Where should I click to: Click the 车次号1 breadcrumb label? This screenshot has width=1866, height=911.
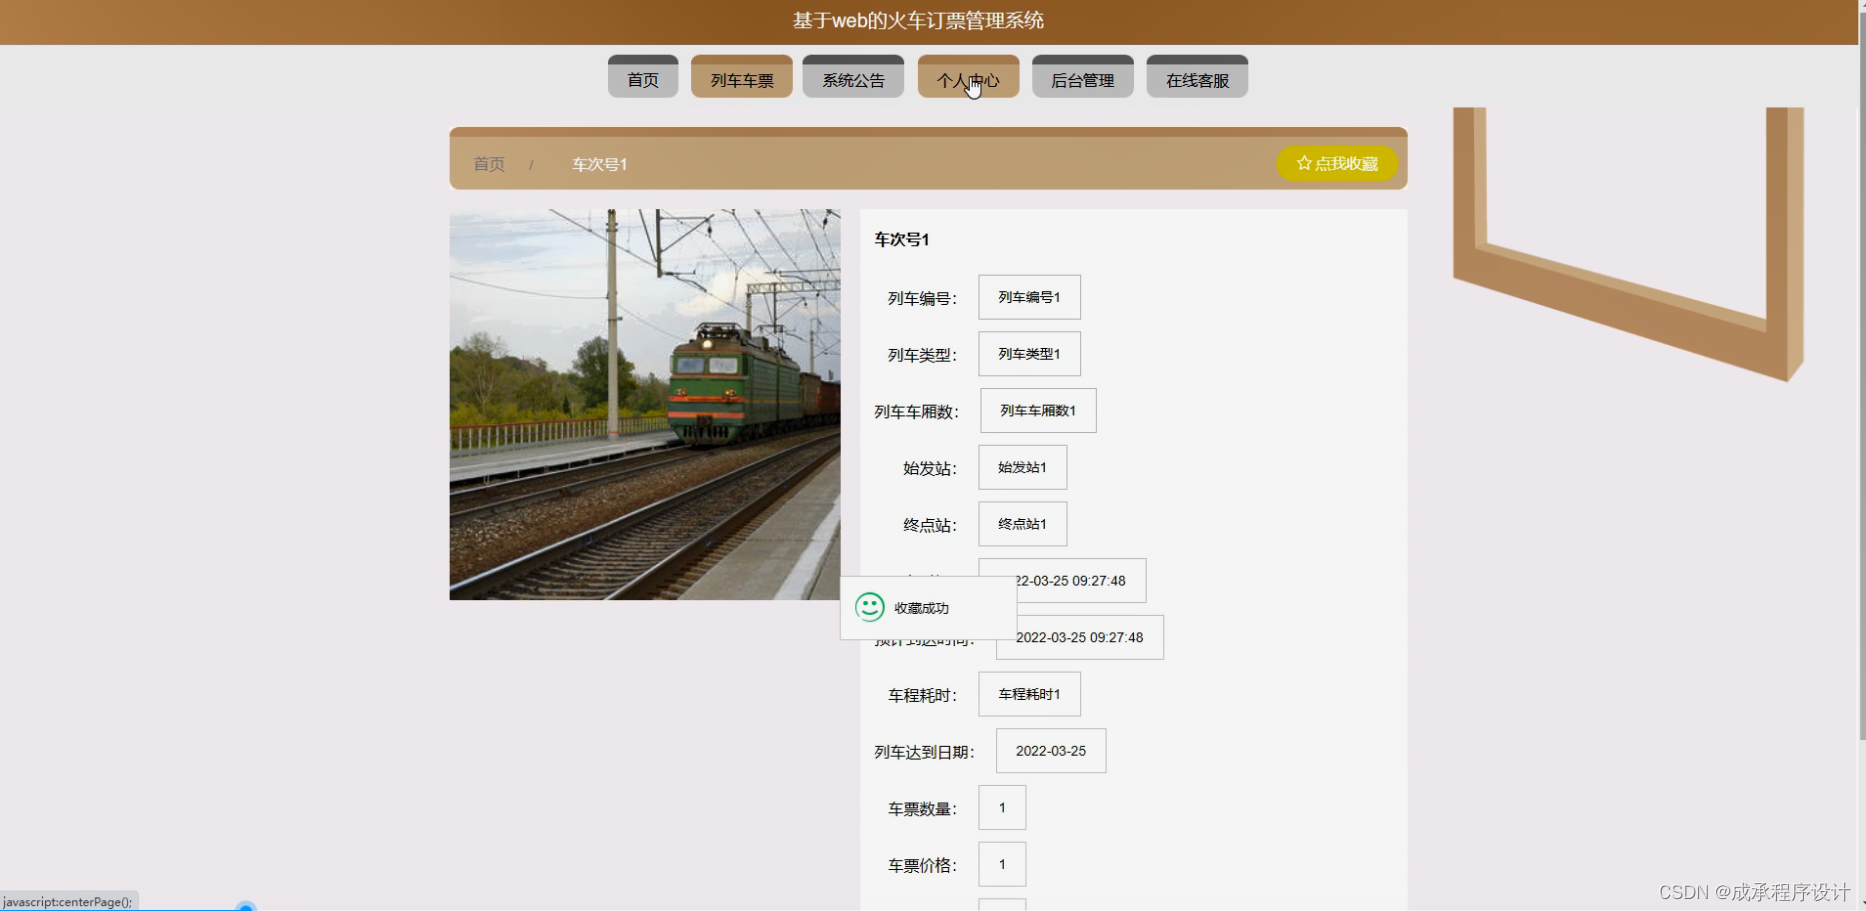click(598, 163)
